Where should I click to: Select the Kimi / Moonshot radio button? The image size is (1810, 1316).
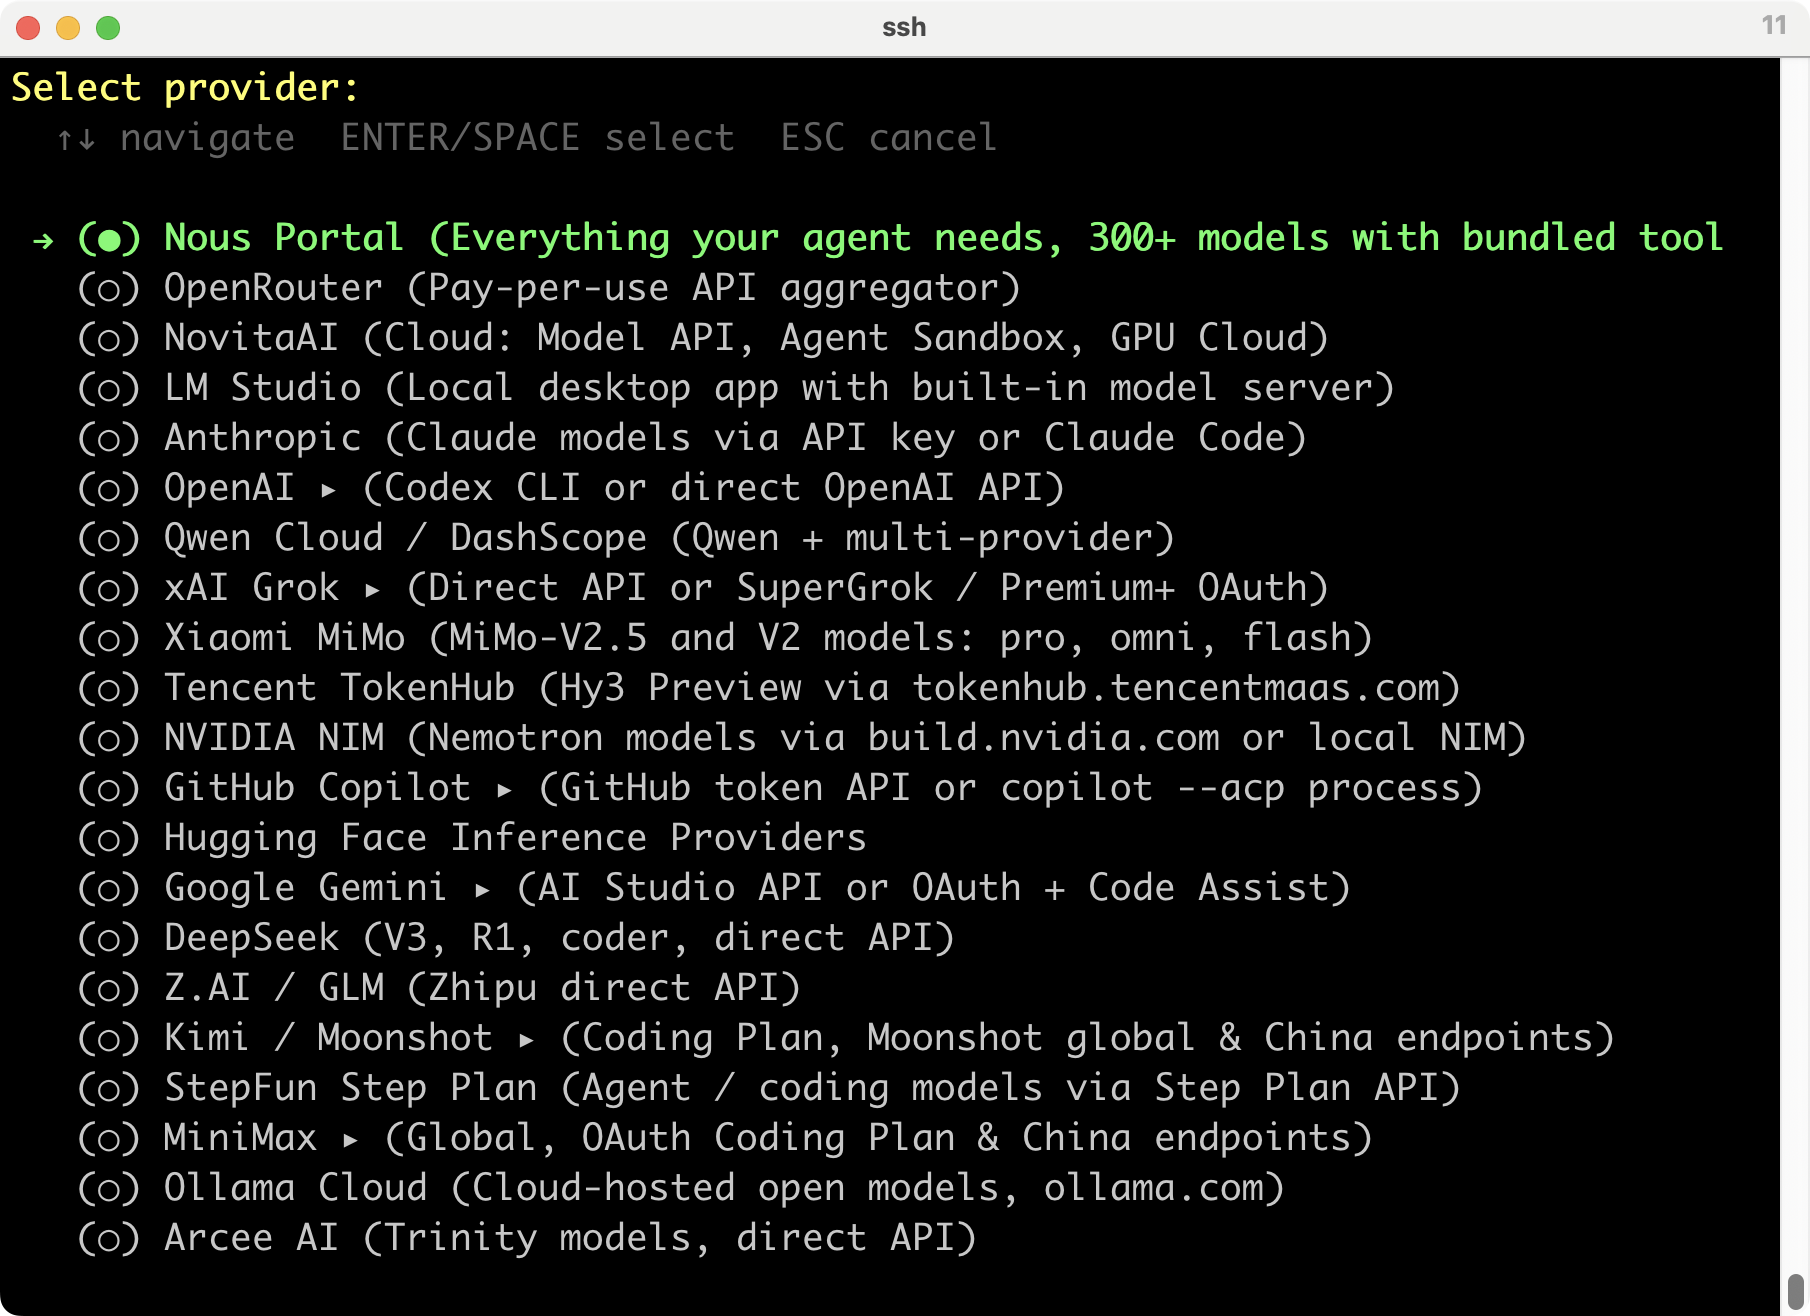coord(109,1038)
